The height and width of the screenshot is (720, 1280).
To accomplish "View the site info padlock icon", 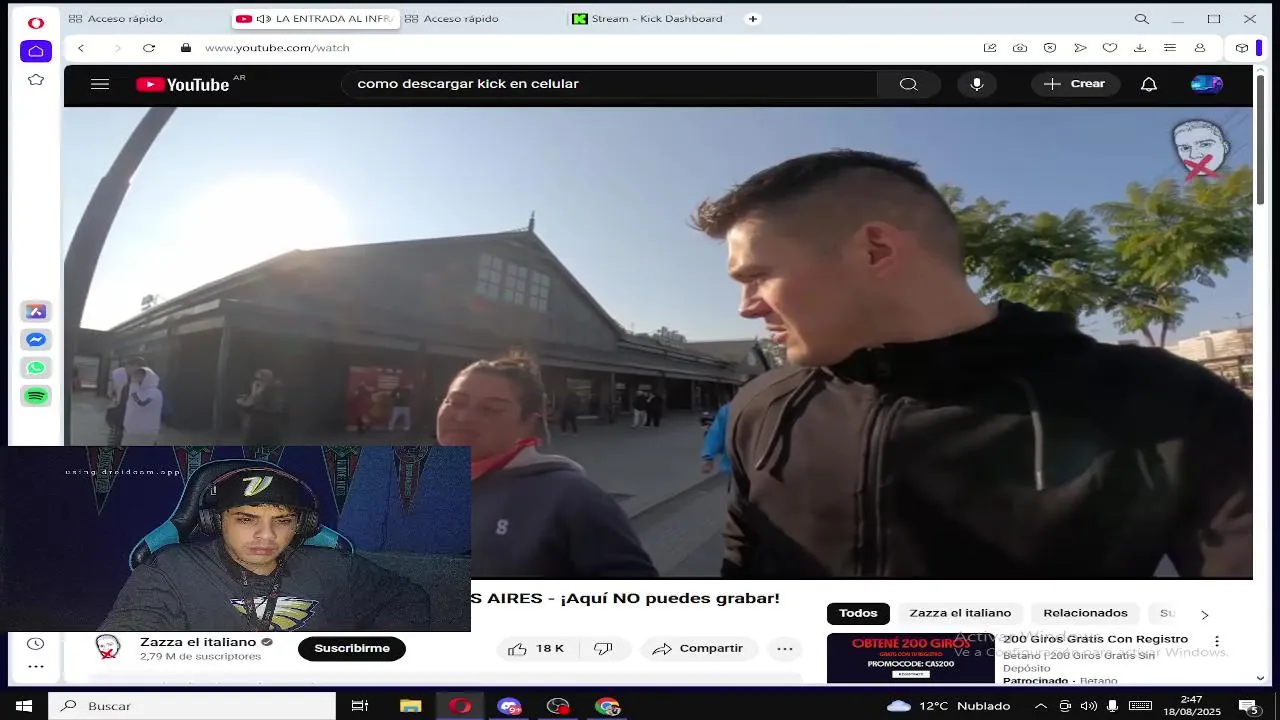I will point(185,48).
